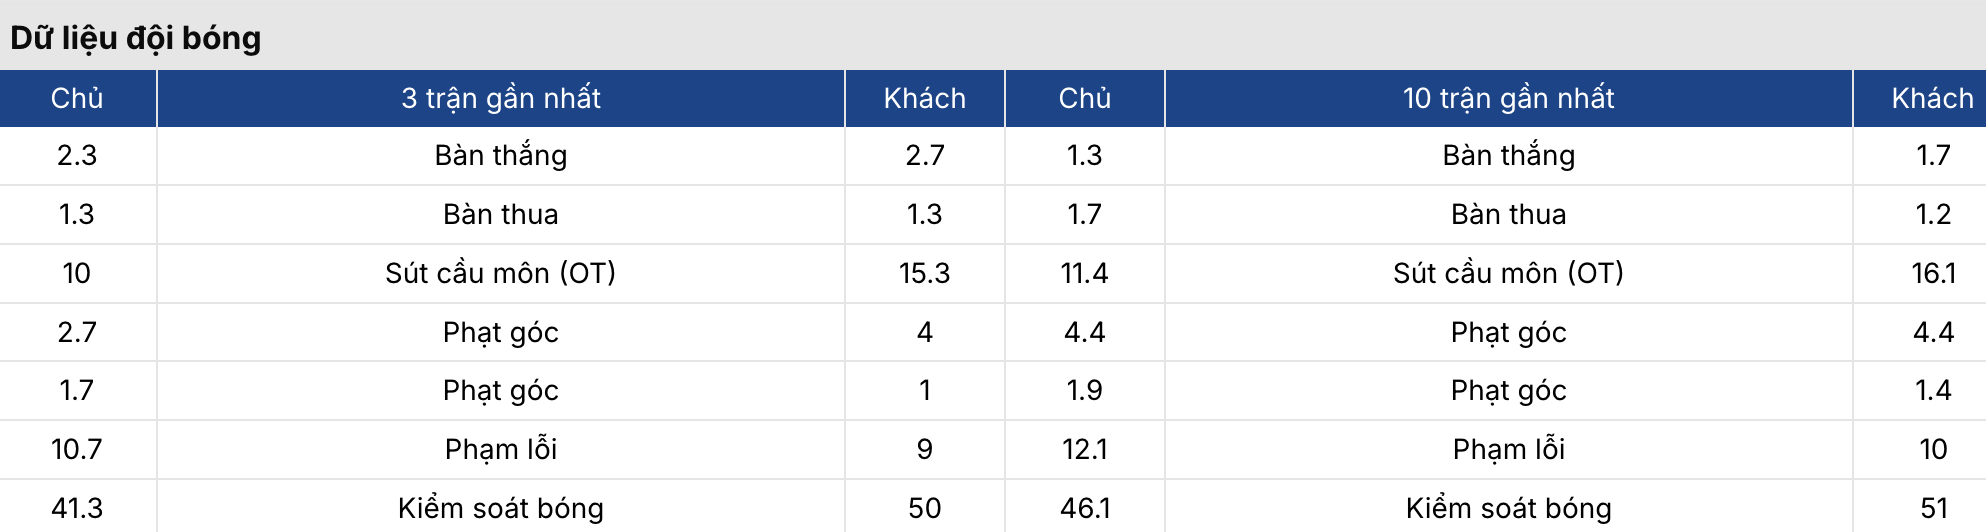The image size is (1986, 532).
Task: Click the 12.1 fouls value
Action: click(1085, 449)
